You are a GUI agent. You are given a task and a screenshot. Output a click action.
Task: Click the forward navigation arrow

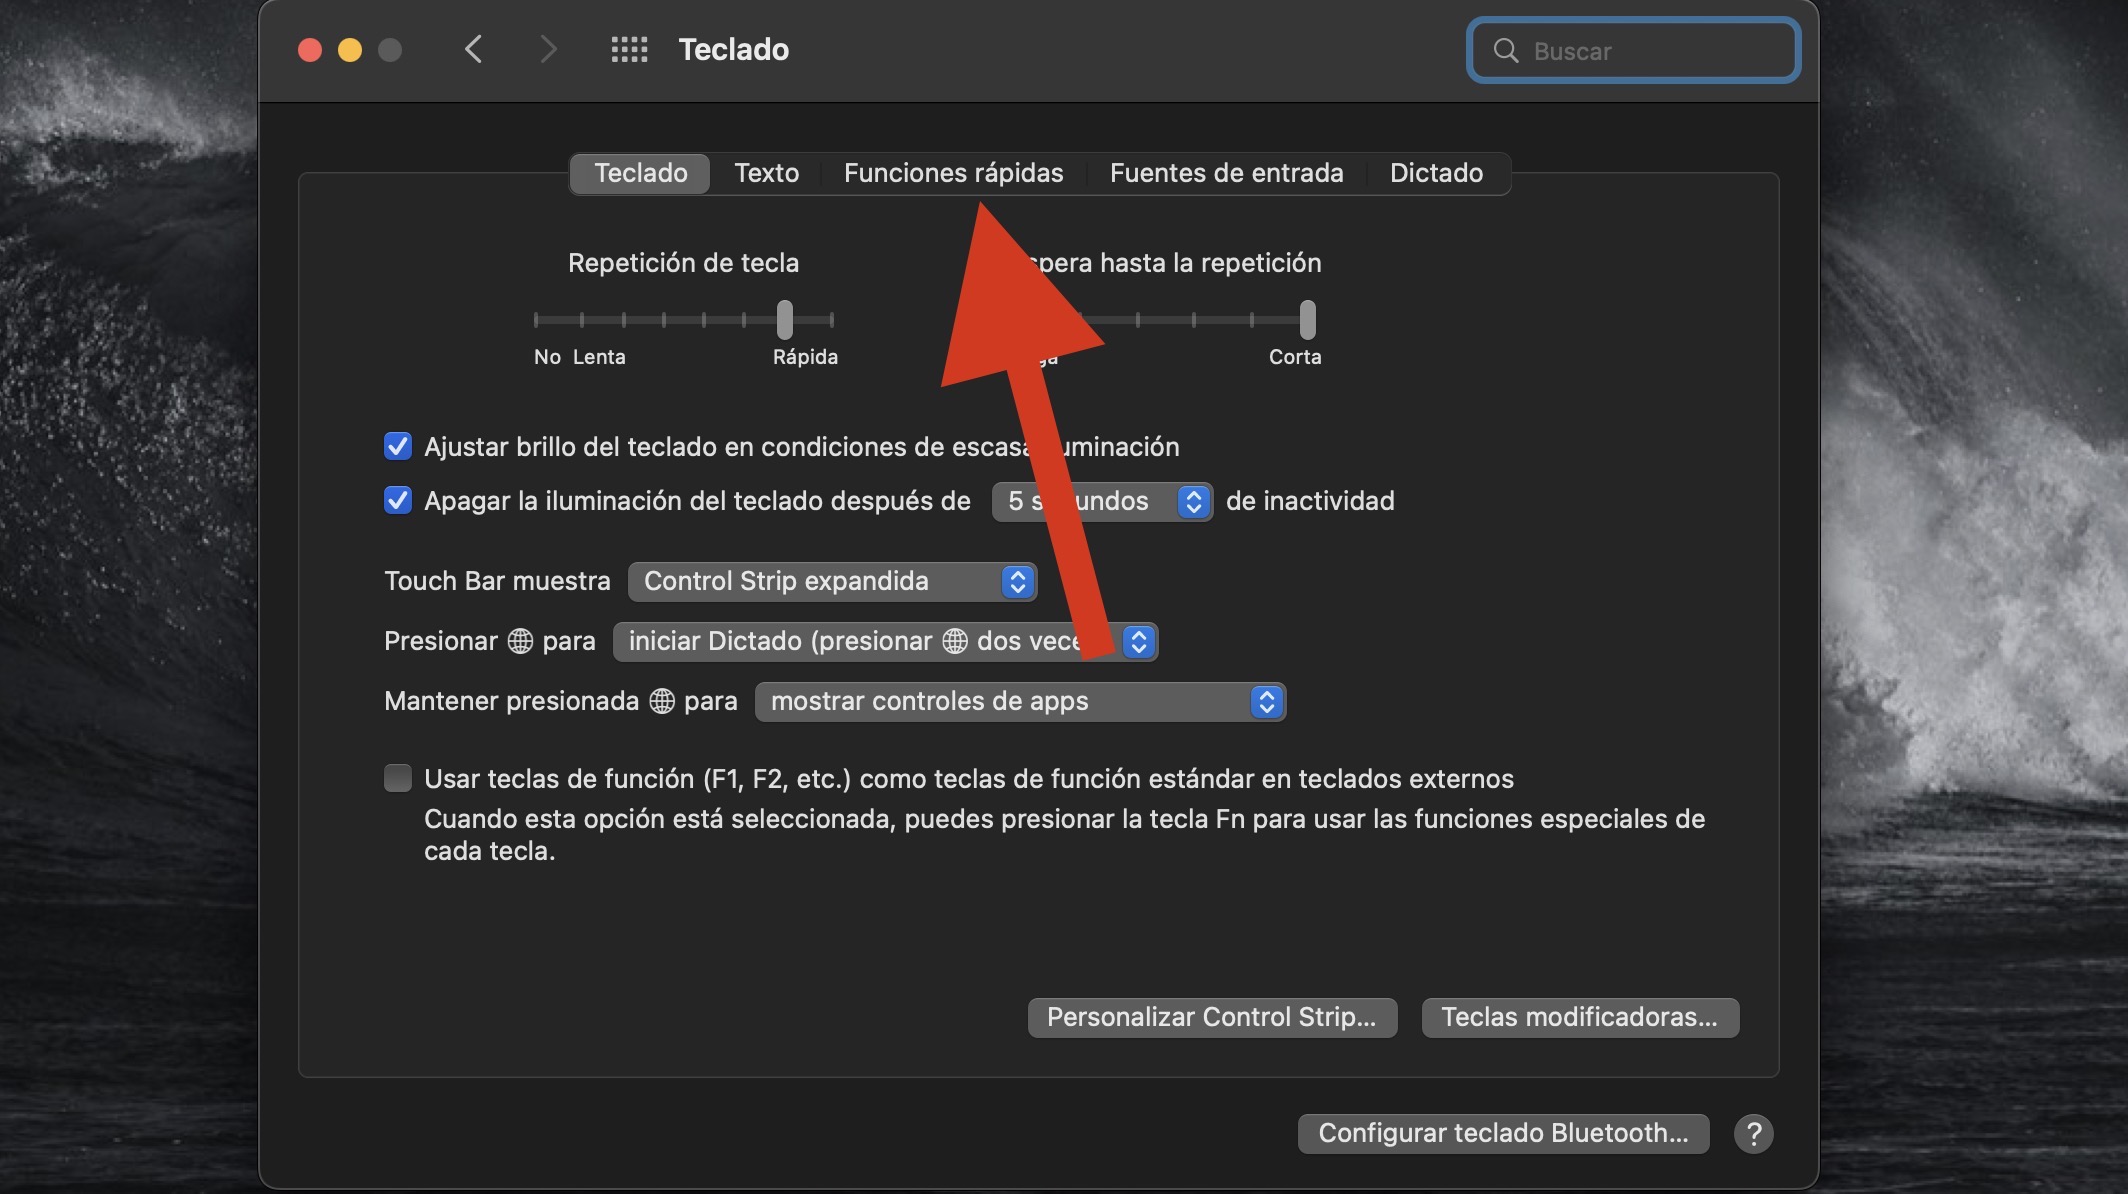tap(547, 49)
